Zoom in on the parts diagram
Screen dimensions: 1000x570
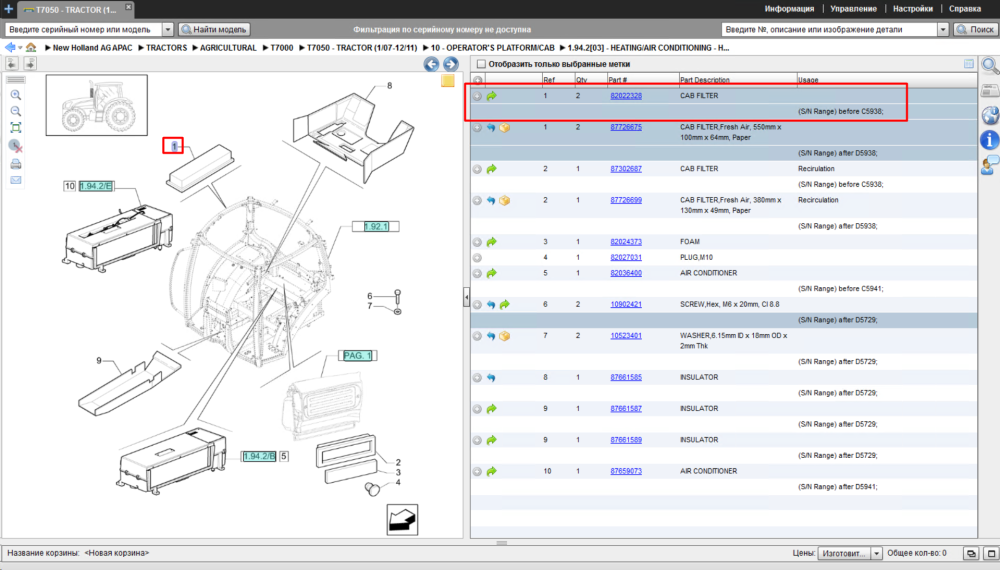coord(16,95)
